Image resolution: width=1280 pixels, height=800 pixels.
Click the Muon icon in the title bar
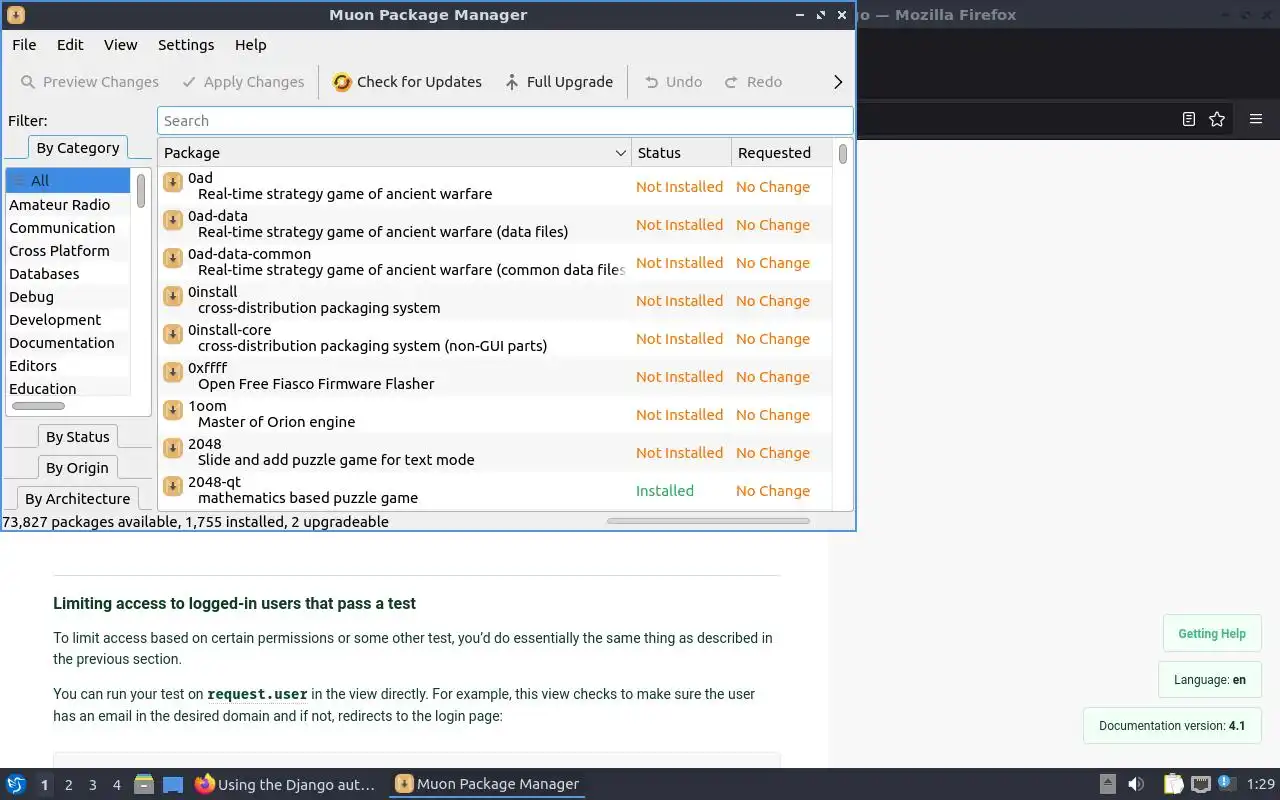tap(16, 15)
